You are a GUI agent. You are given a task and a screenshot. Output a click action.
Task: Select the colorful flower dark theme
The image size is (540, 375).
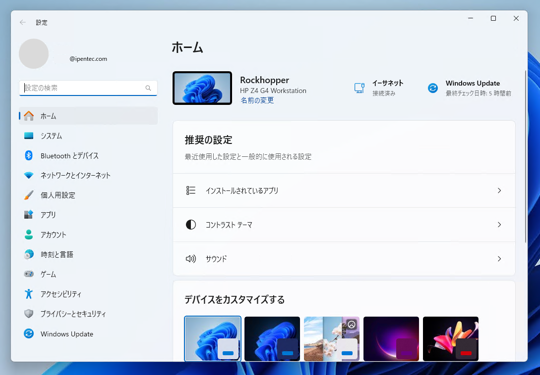[451, 338]
